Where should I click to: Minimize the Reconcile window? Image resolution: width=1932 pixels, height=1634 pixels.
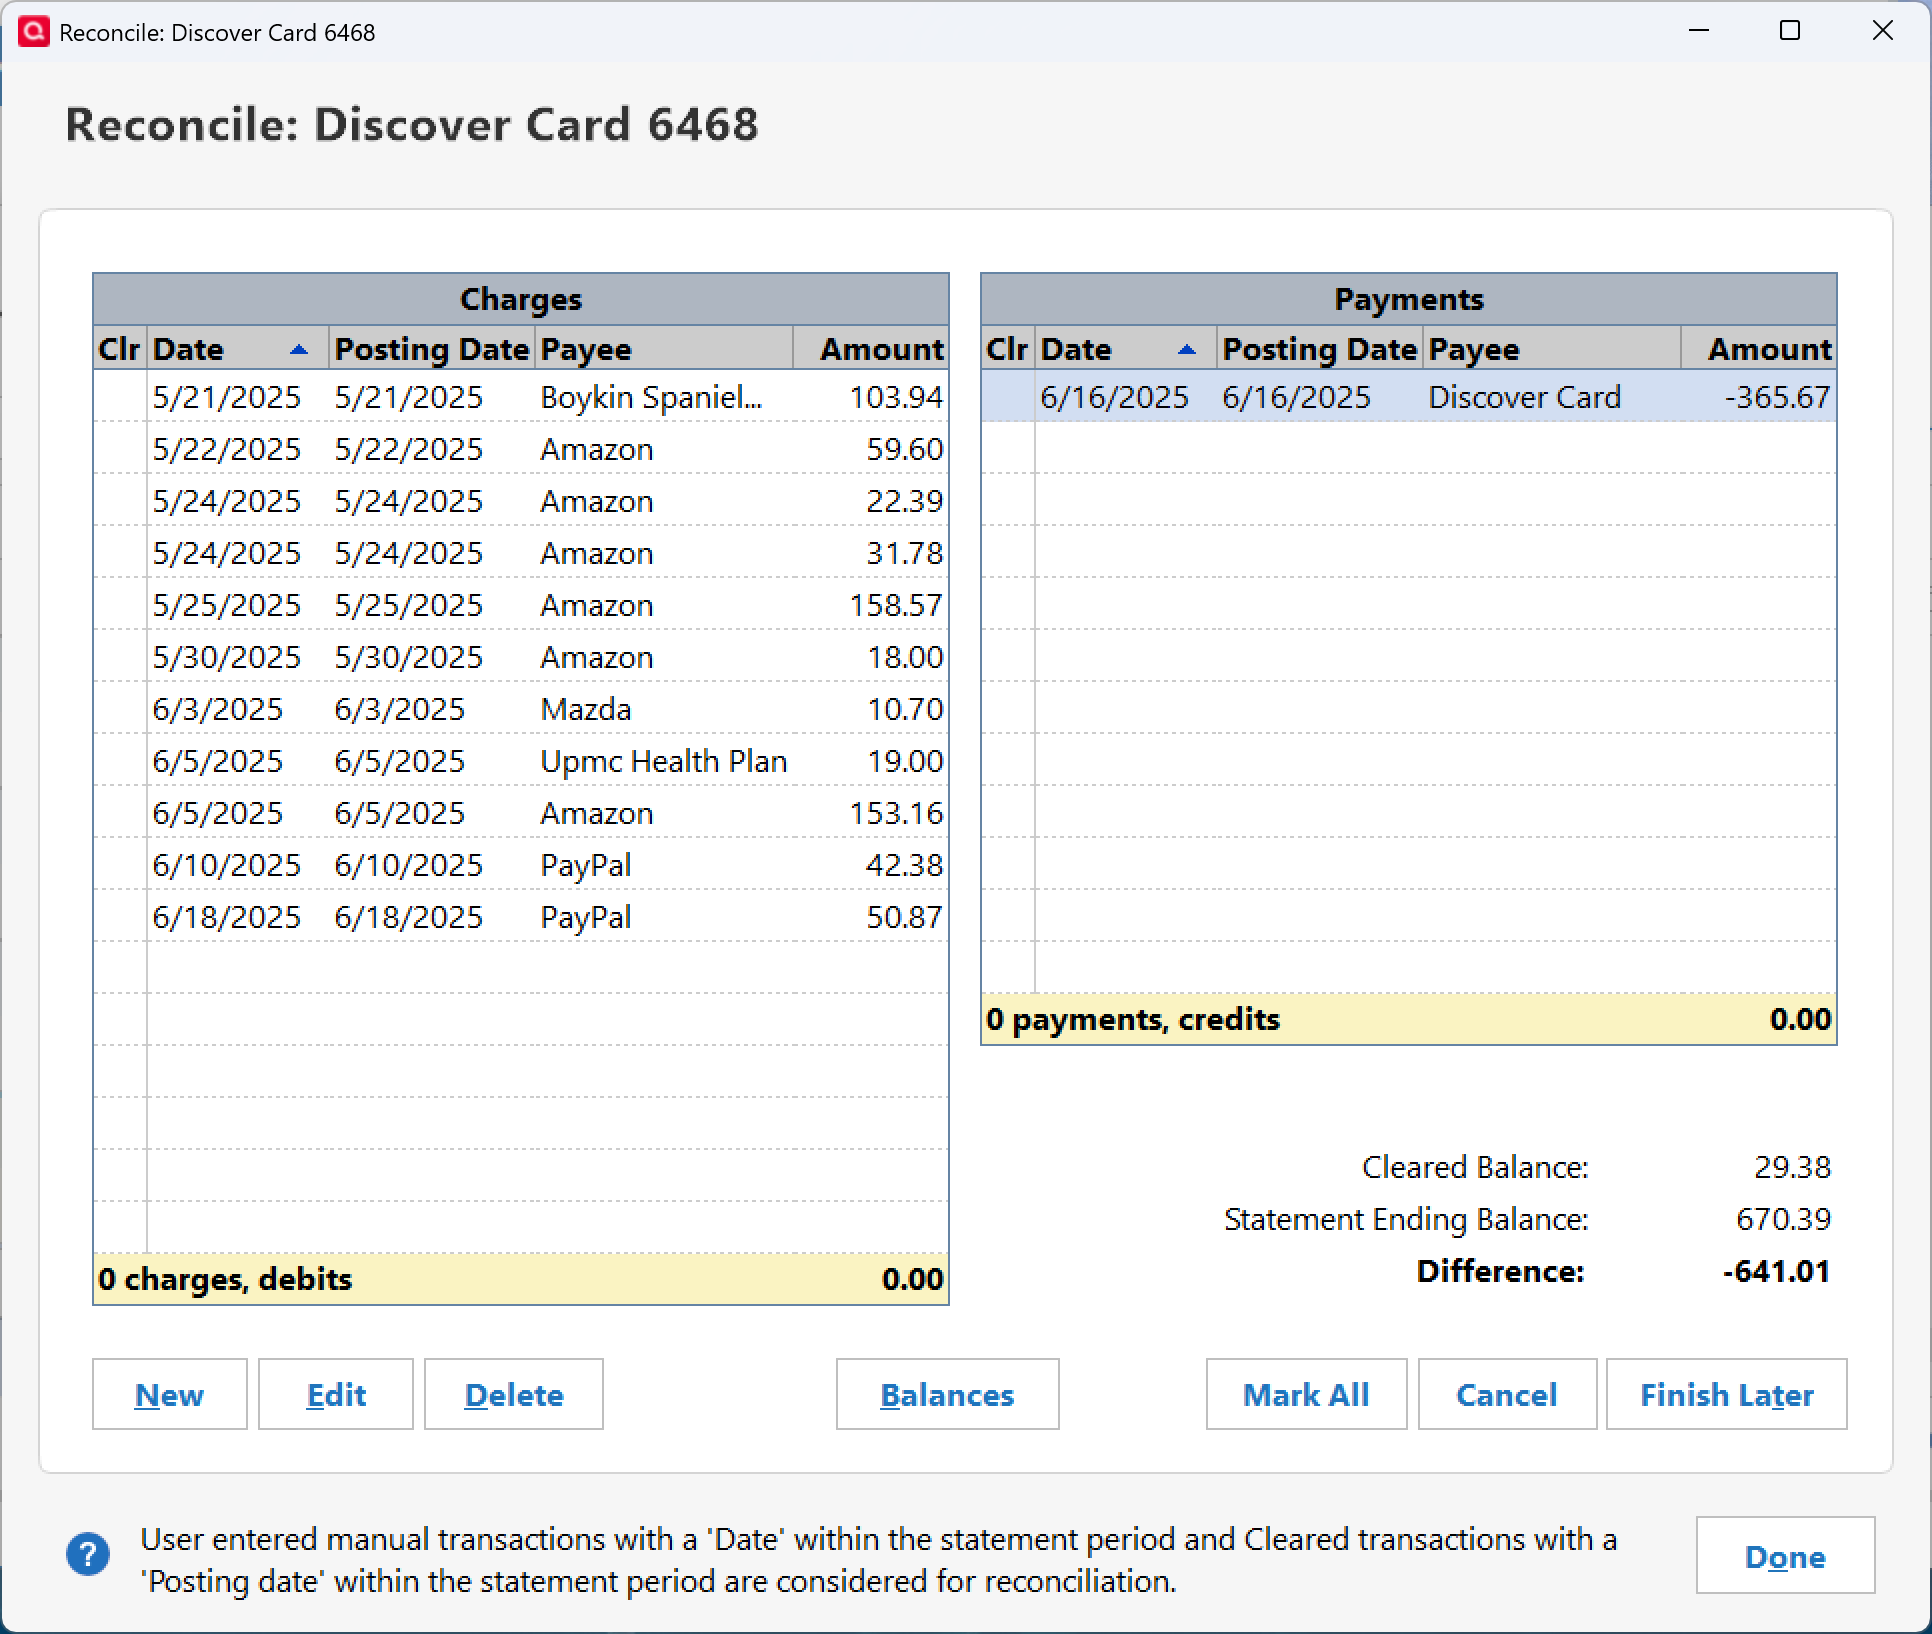(1699, 31)
